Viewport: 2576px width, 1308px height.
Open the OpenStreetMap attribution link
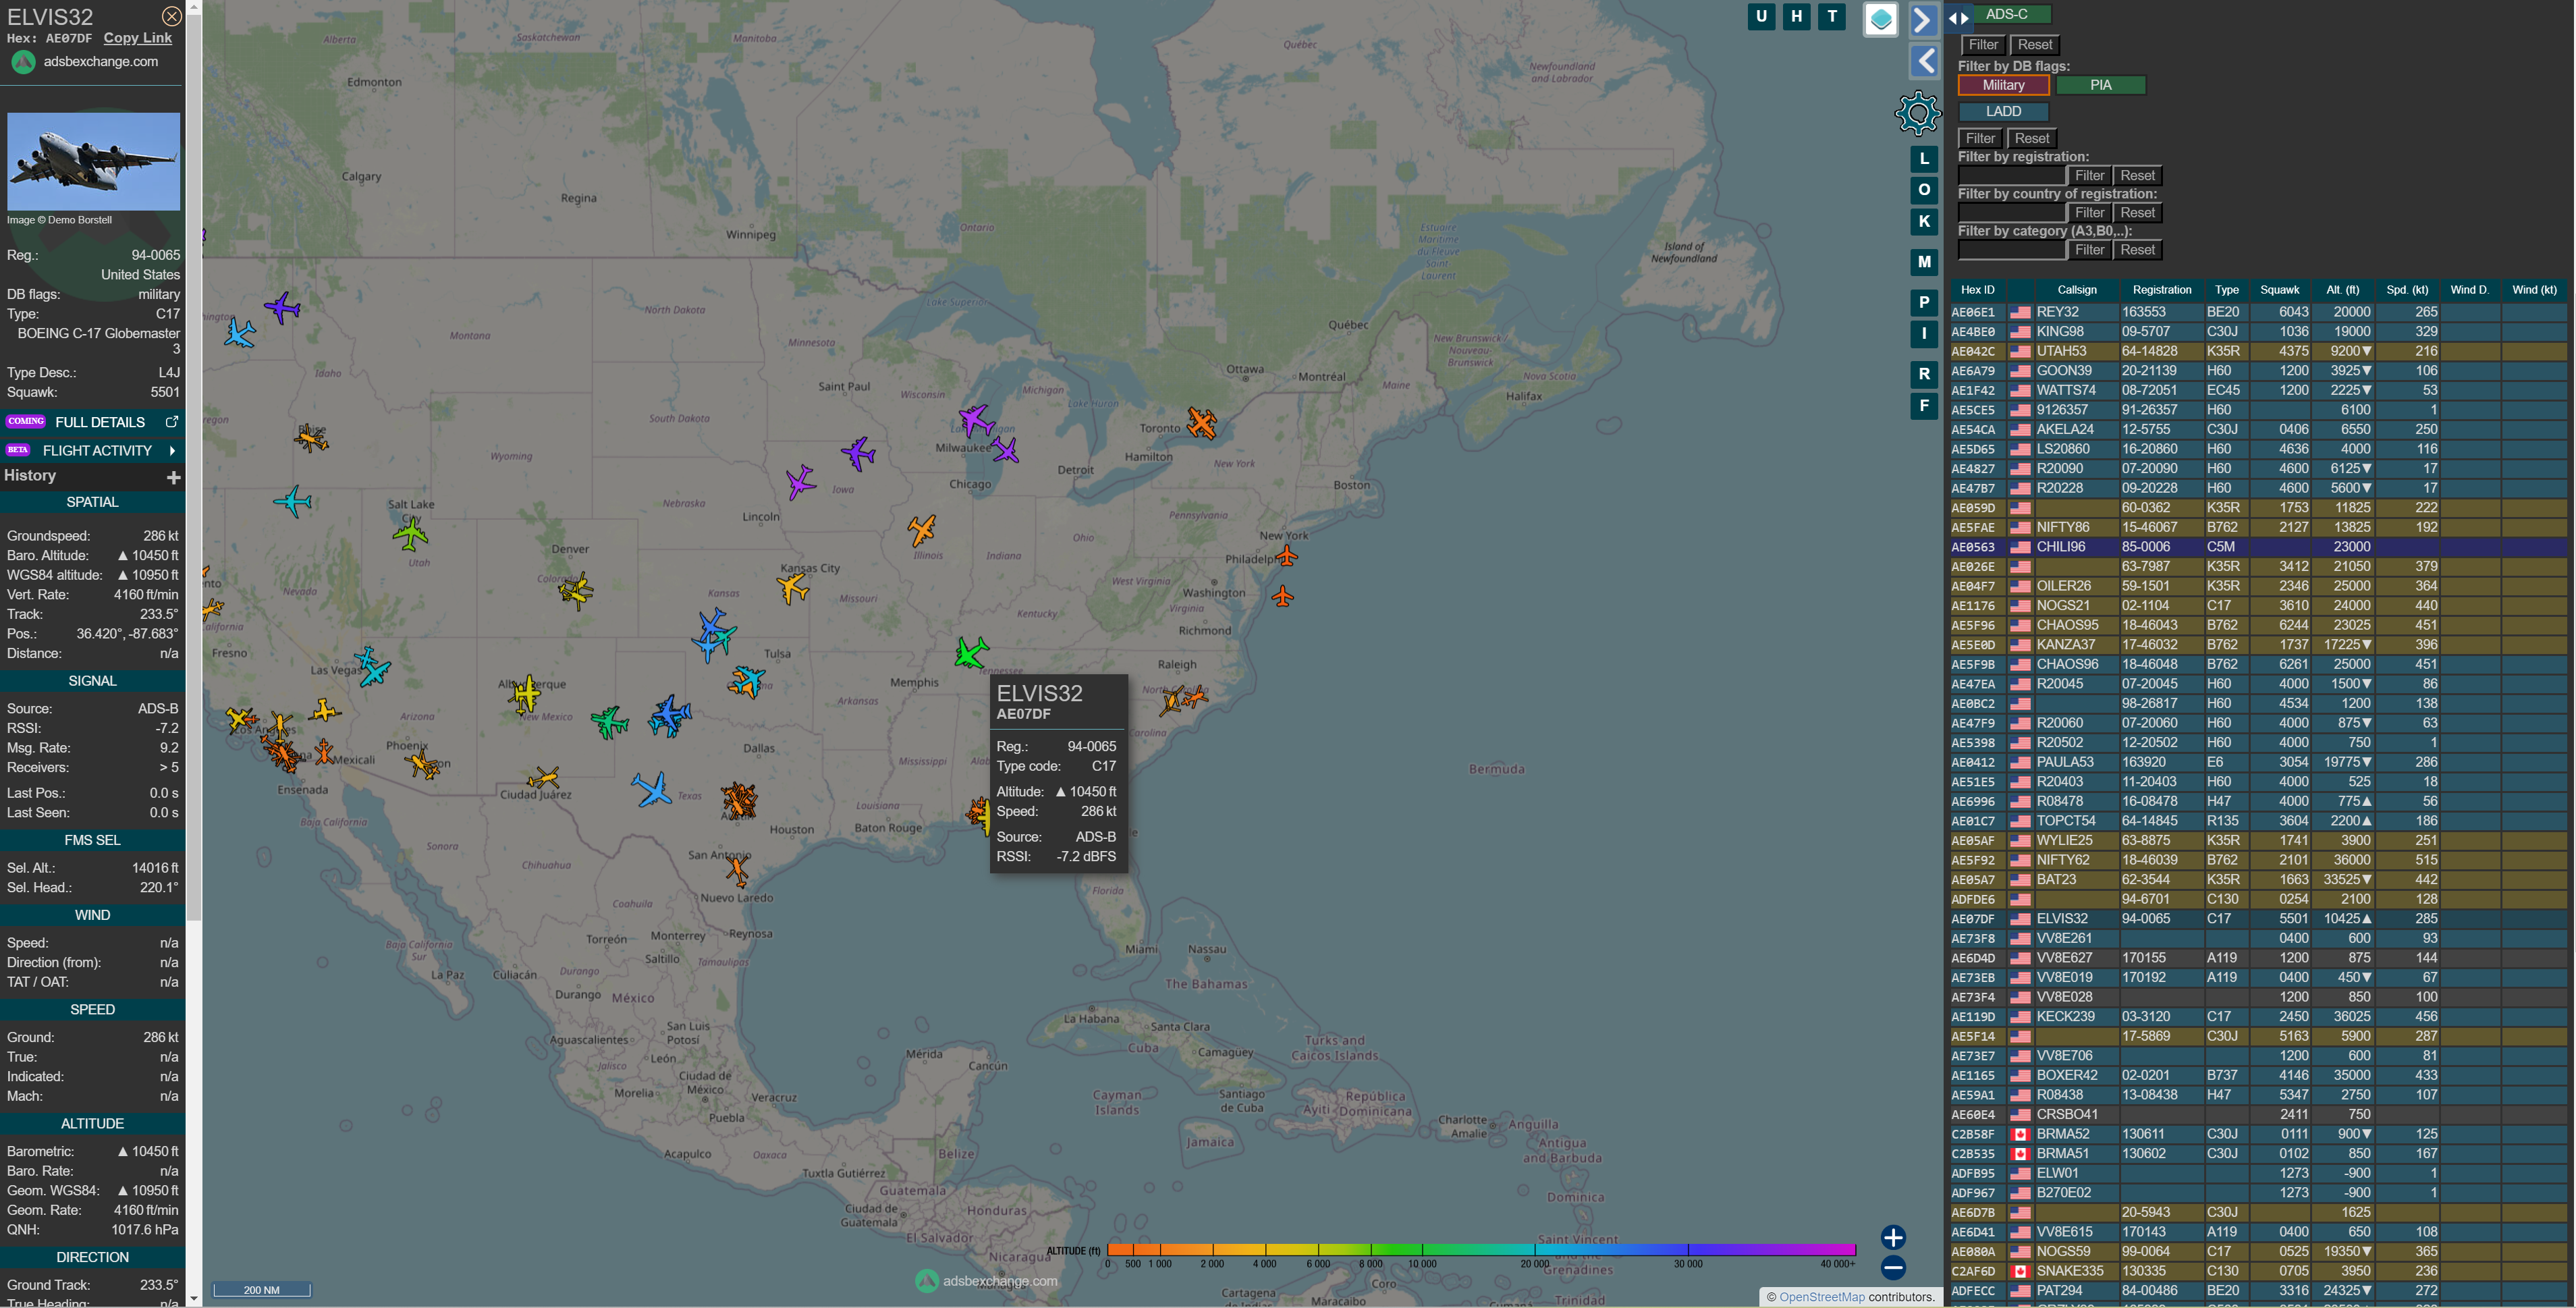coord(1821,1297)
